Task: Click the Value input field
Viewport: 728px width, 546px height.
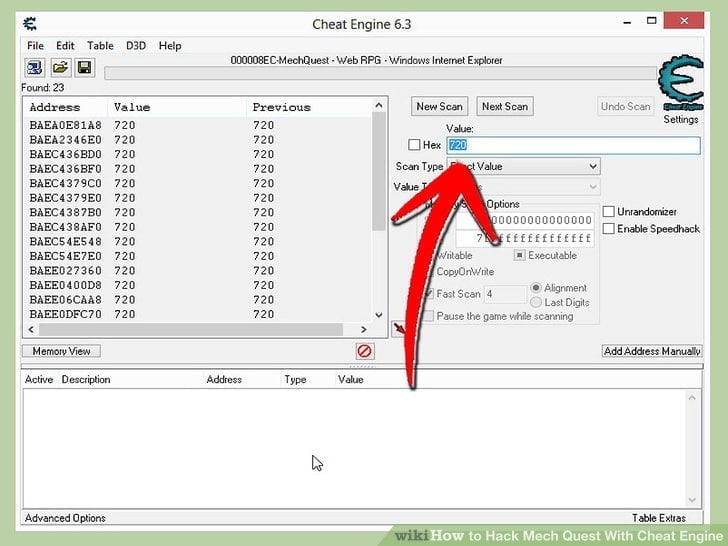Action: click(x=573, y=145)
